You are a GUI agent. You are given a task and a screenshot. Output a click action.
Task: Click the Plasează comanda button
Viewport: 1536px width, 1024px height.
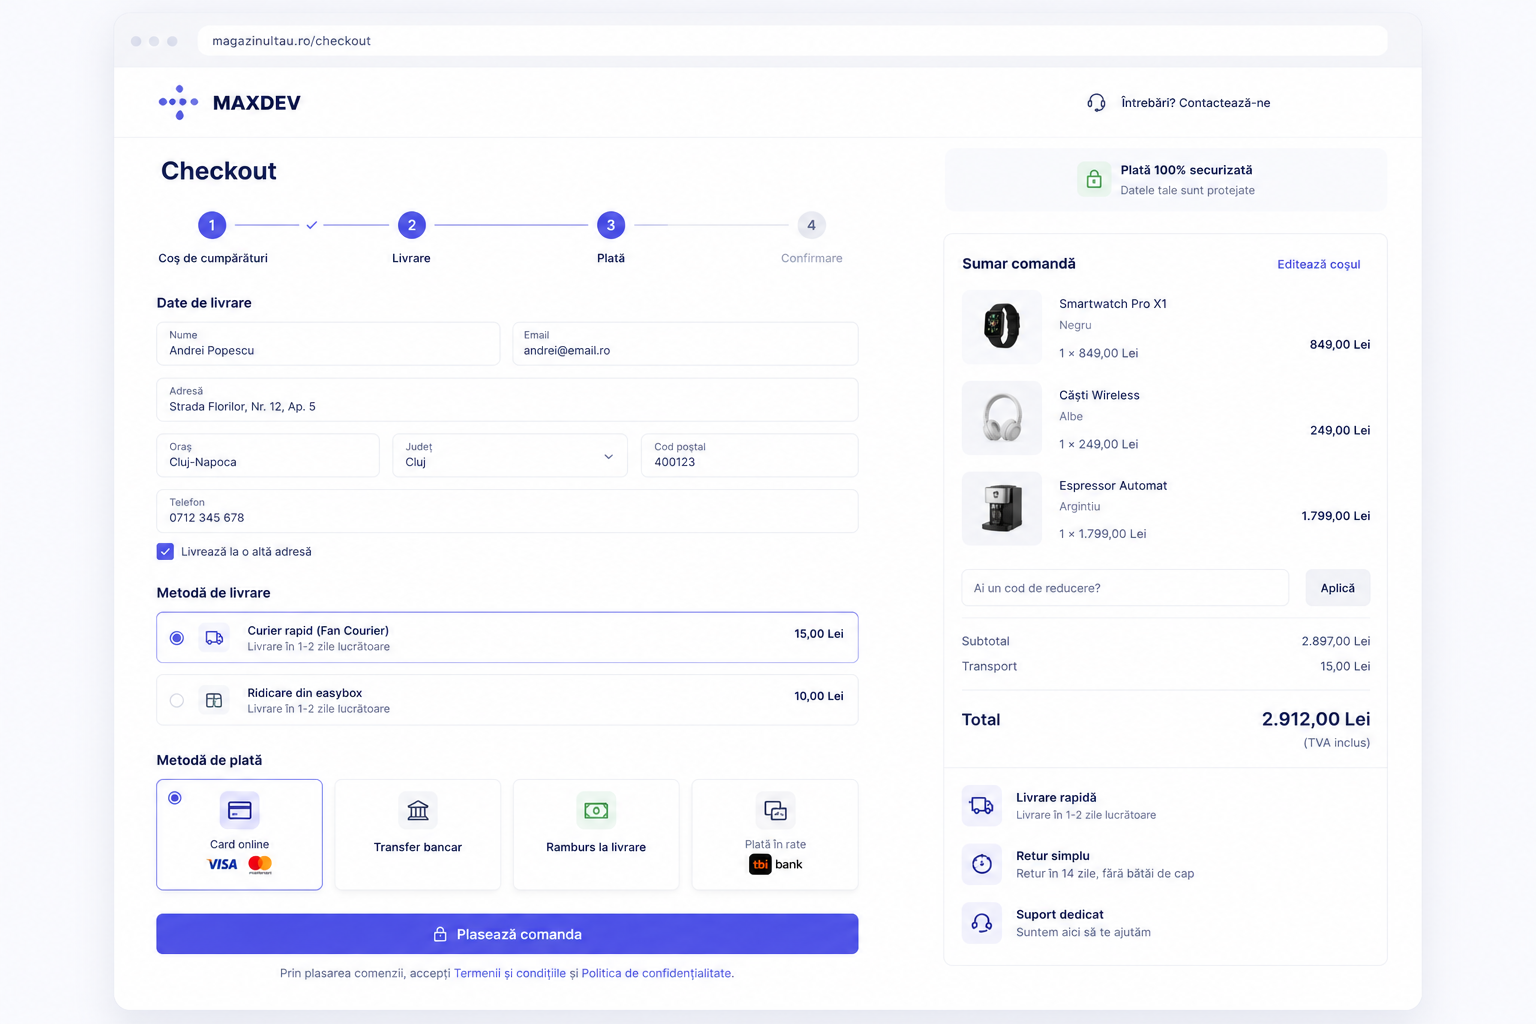point(507,934)
